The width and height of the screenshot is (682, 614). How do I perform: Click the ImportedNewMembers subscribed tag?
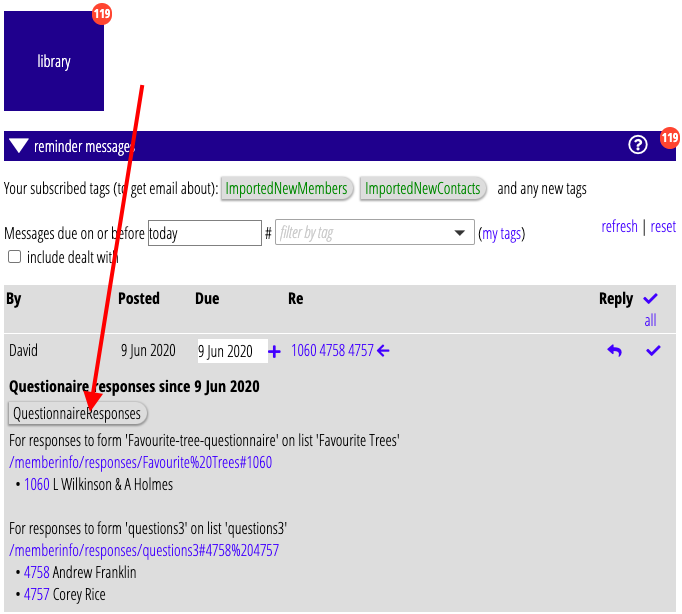click(286, 189)
